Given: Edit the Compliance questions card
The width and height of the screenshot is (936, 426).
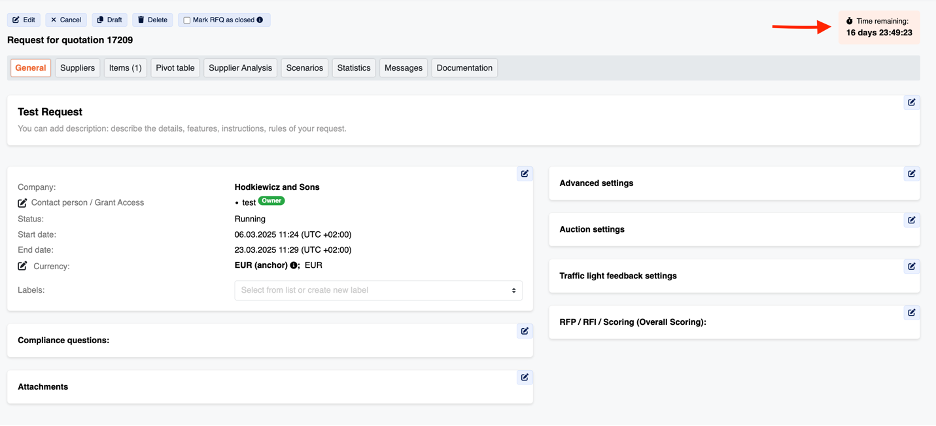Looking at the screenshot, I should coord(525,331).
